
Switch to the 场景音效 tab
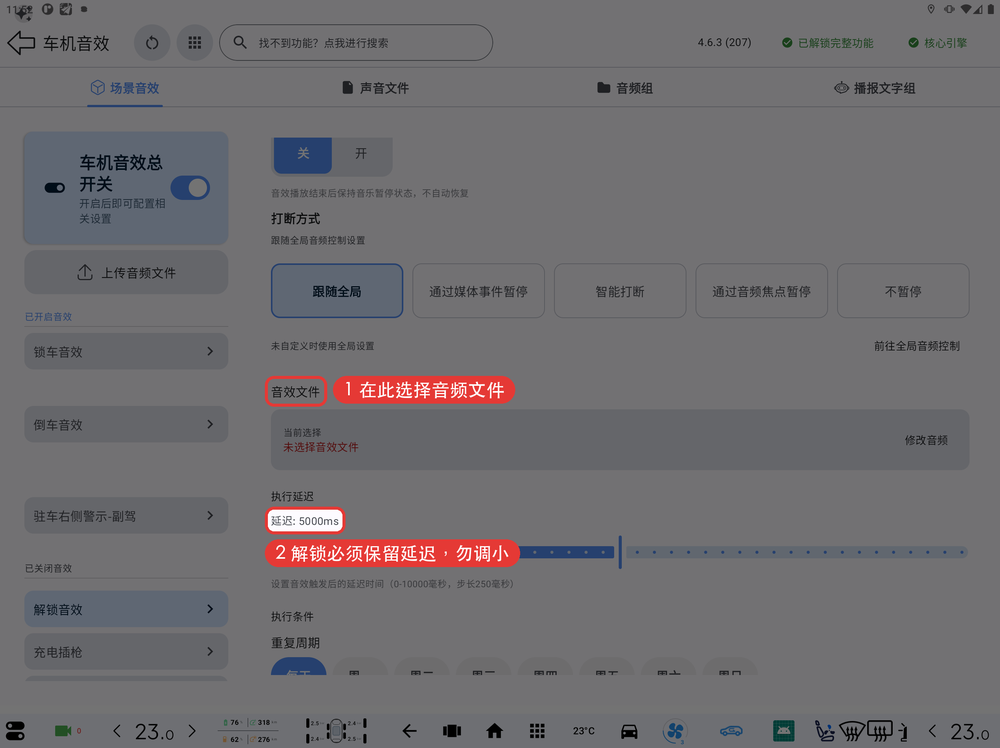coord(125,88)
